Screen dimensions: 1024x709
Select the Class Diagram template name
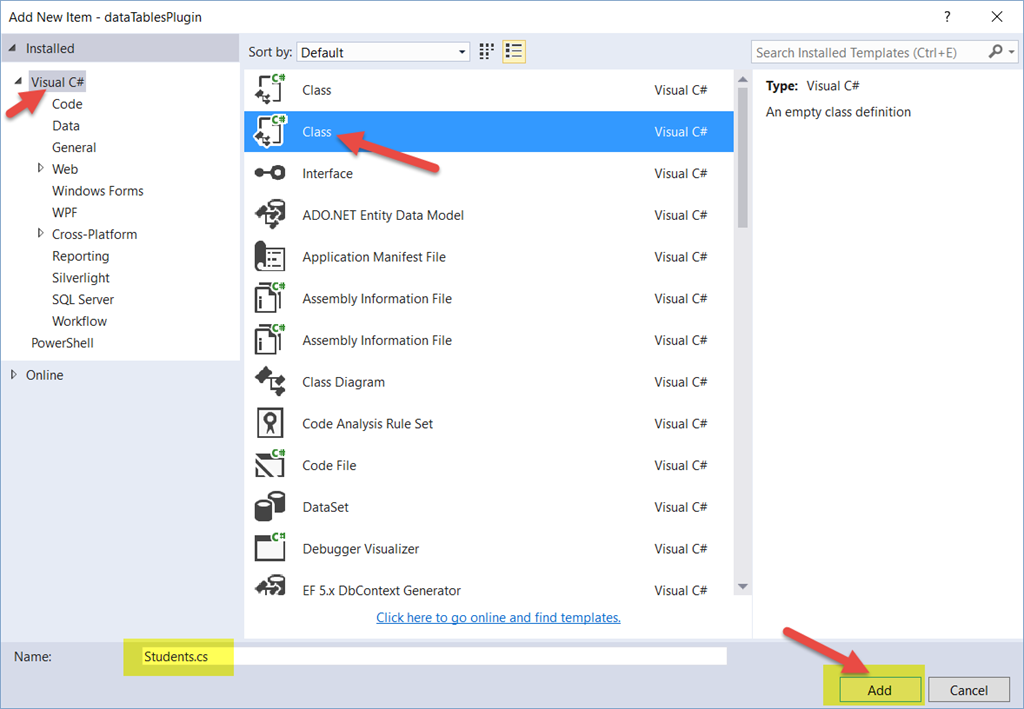point(344,382)
